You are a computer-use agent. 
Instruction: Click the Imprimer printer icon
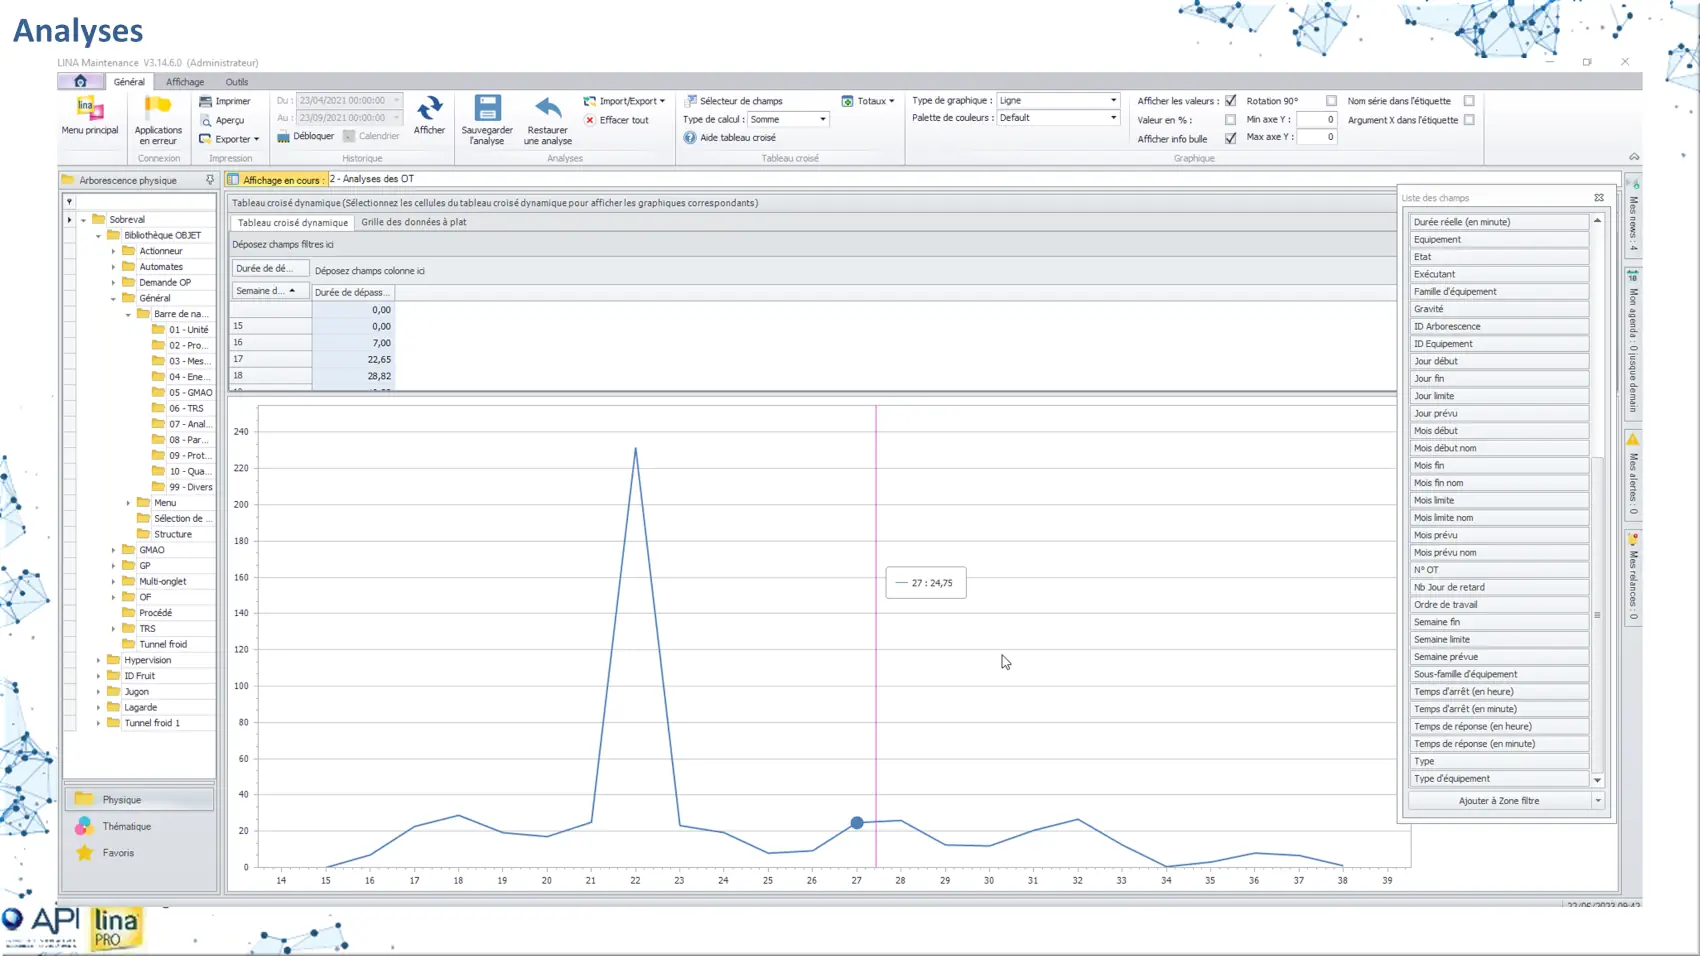click(205, 101)
